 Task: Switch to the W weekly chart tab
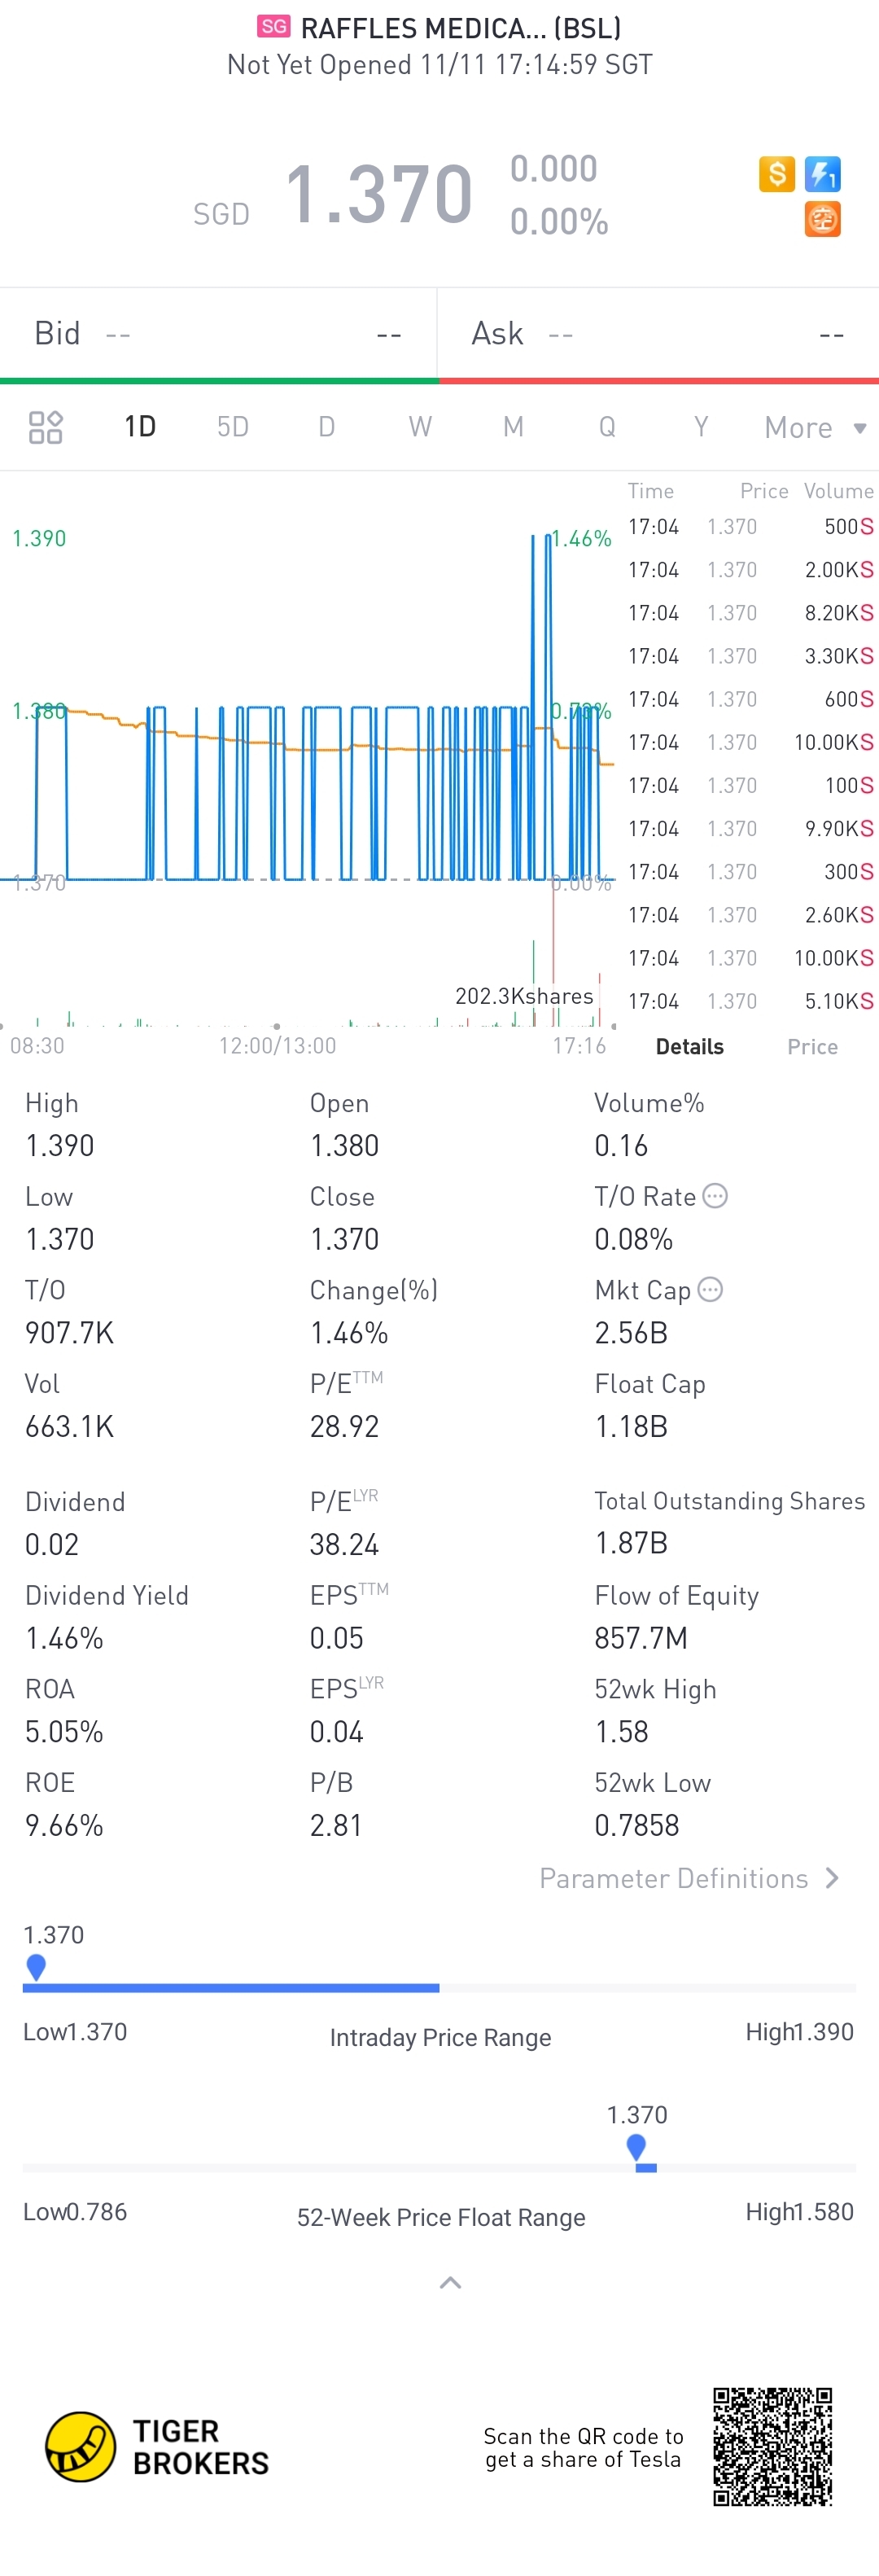pyautogui.click(x=420, y=427)
